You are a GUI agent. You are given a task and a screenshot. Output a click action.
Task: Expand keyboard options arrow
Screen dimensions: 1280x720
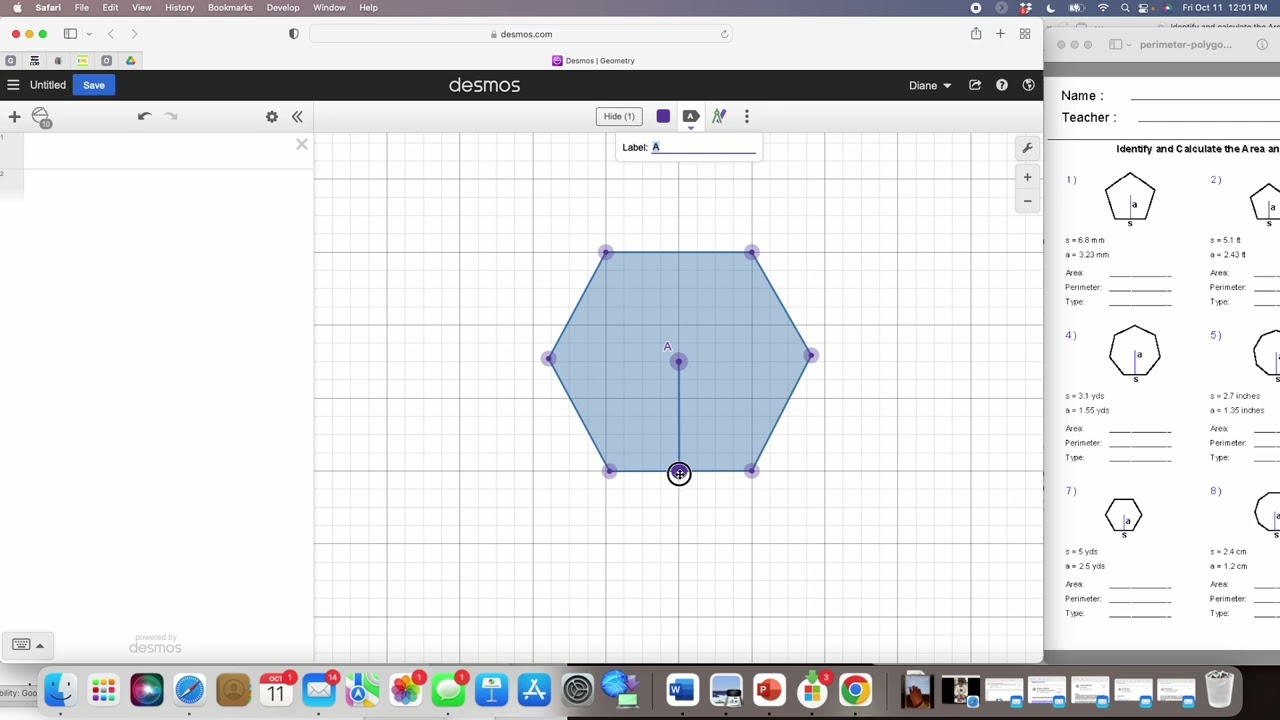pos(40,645)
